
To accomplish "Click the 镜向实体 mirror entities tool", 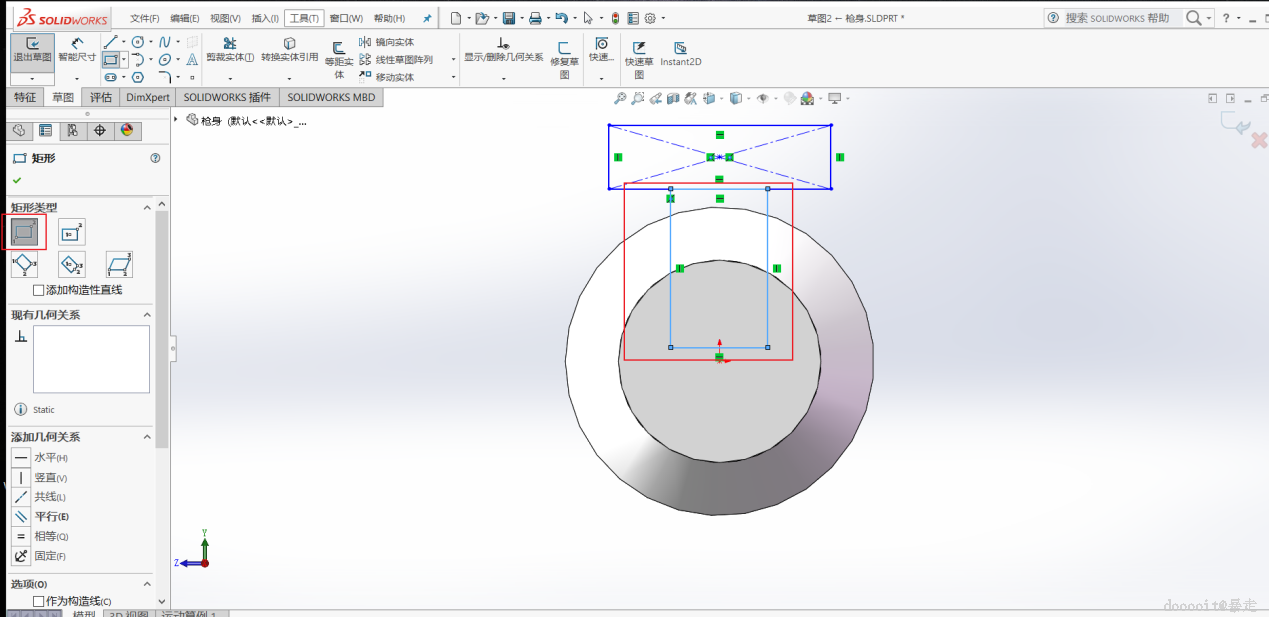I will [386, 42].
